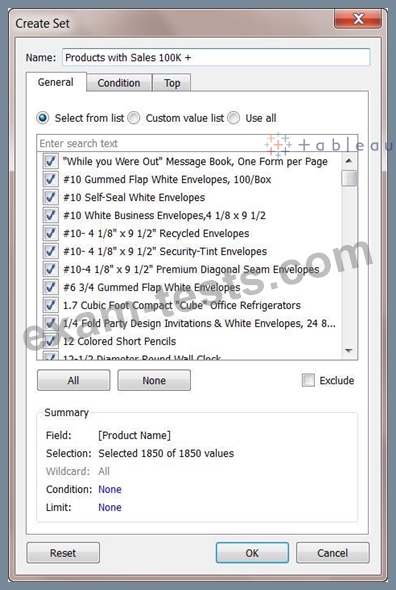Toggle the 12 Colored Short Pencils checkbox

(x=50, y=341)
